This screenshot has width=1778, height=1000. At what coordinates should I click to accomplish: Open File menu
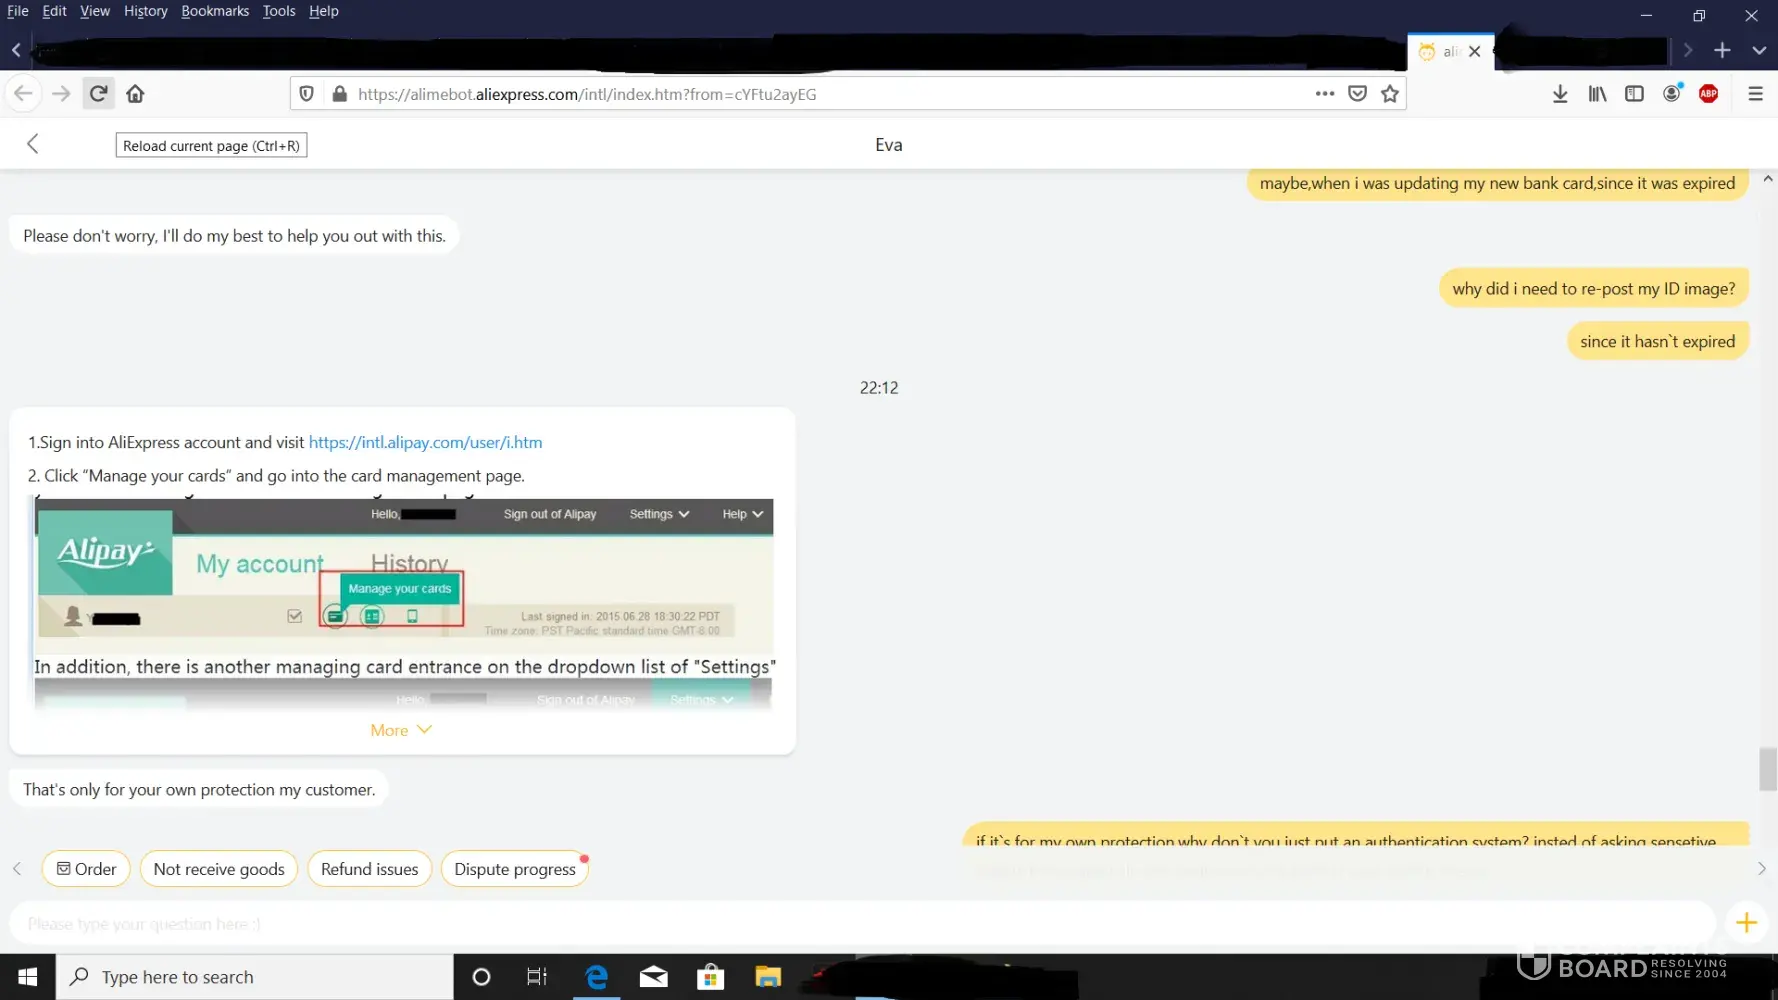click(17, 11)
